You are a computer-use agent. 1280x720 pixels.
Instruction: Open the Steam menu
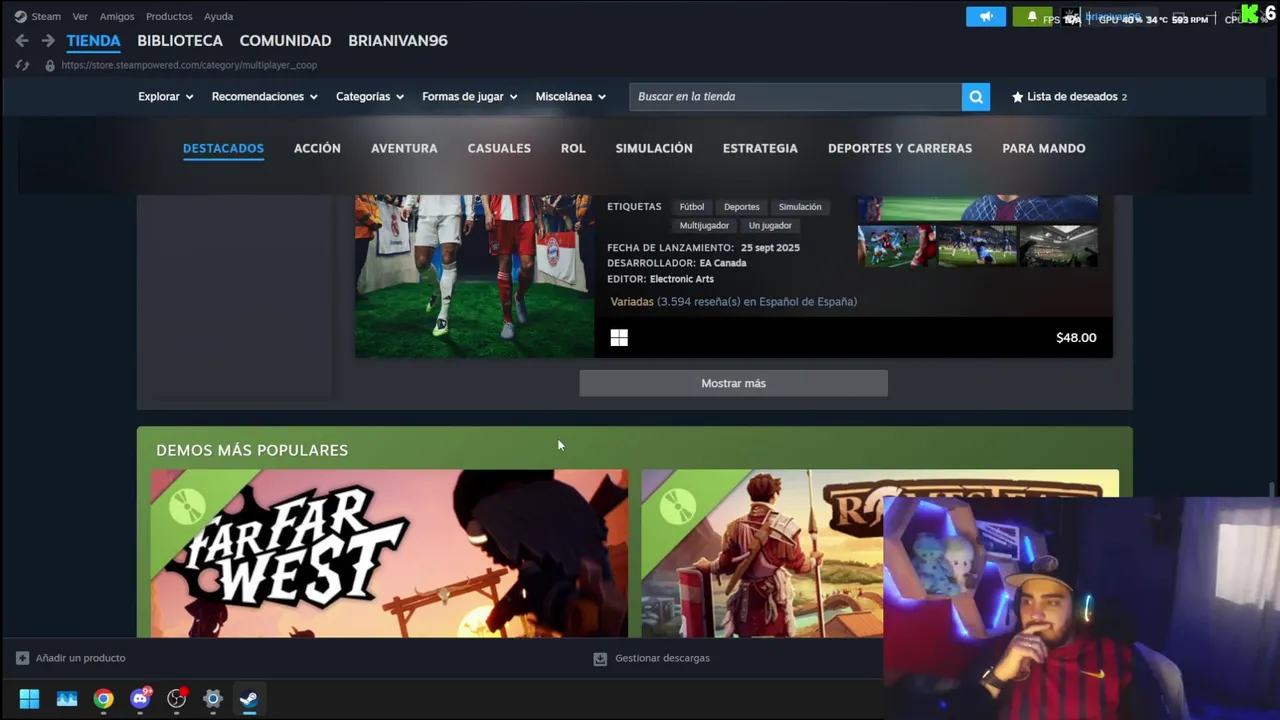coord(46,16)
